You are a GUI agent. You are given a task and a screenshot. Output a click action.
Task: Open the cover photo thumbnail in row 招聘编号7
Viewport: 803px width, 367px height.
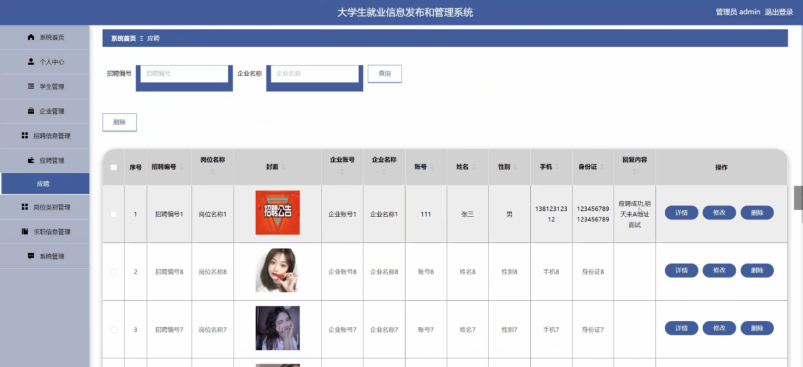point(278,328)
